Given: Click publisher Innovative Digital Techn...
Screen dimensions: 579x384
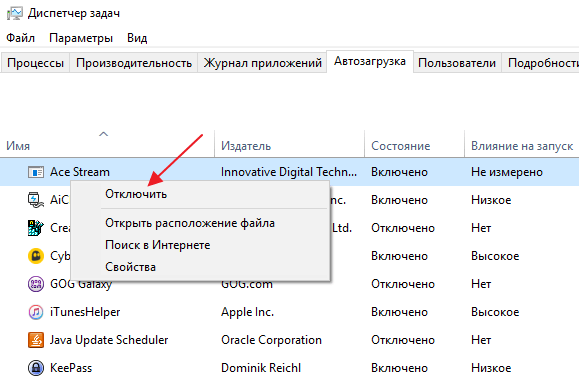Looking at the screenshot, I should point(289,172).
